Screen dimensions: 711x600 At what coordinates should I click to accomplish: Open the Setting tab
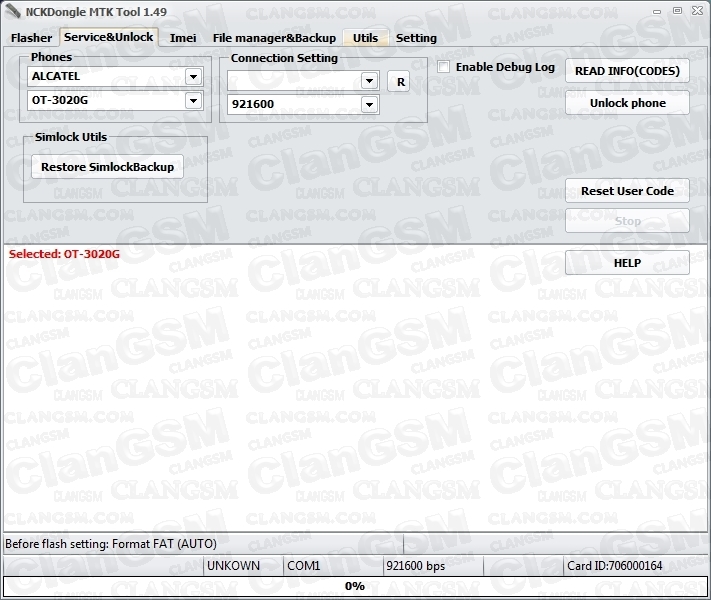click(416, 38)
